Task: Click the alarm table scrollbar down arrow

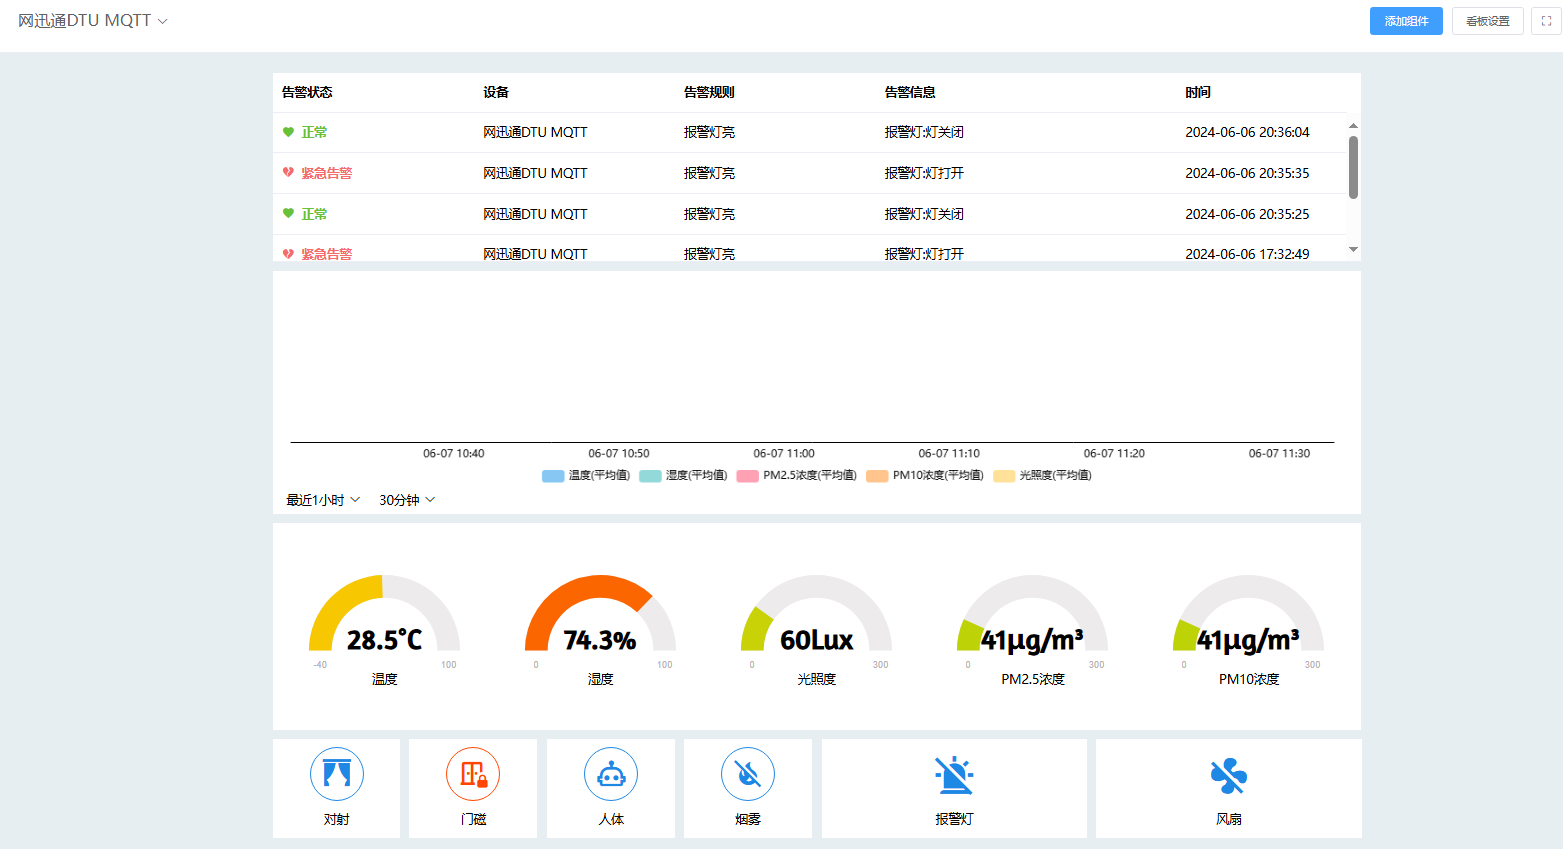Action: (1353, 249)
